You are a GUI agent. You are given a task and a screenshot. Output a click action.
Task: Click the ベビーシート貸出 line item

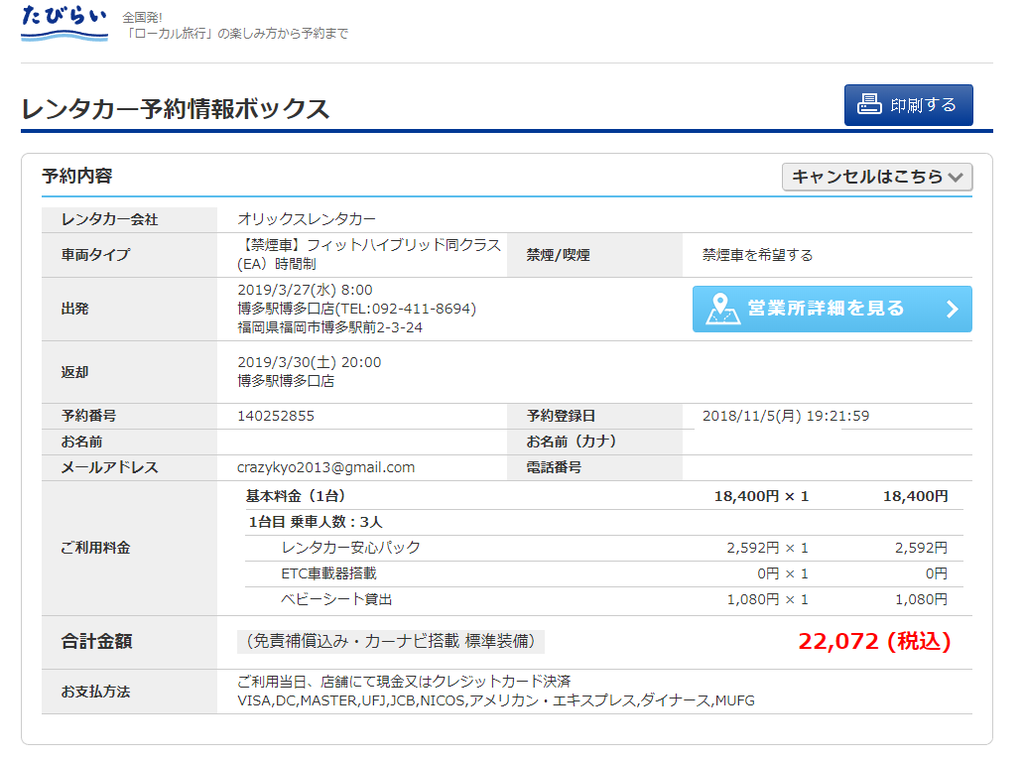click(x=336, y=599)
